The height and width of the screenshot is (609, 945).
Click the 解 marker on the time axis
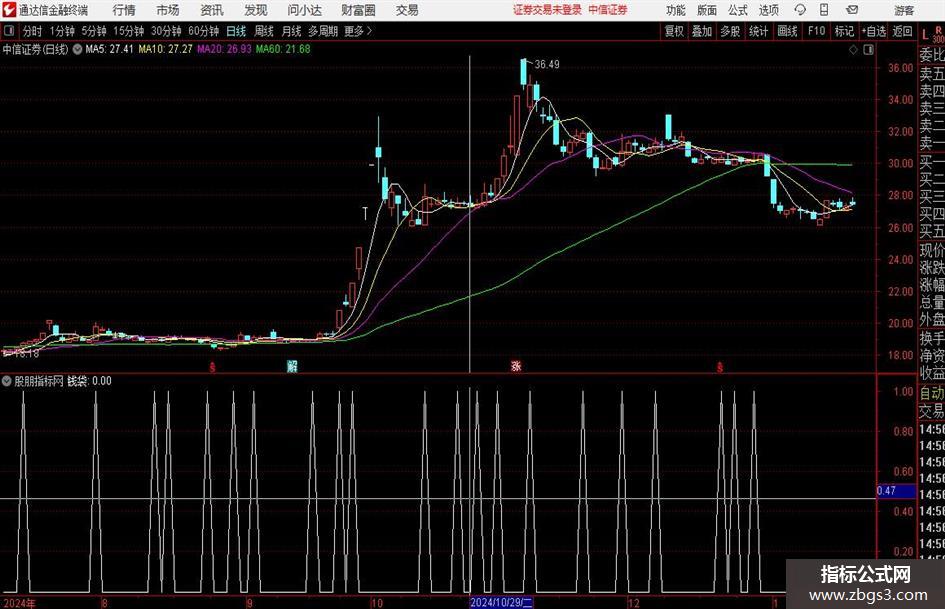pyautogui.click(x=292, y=366)
